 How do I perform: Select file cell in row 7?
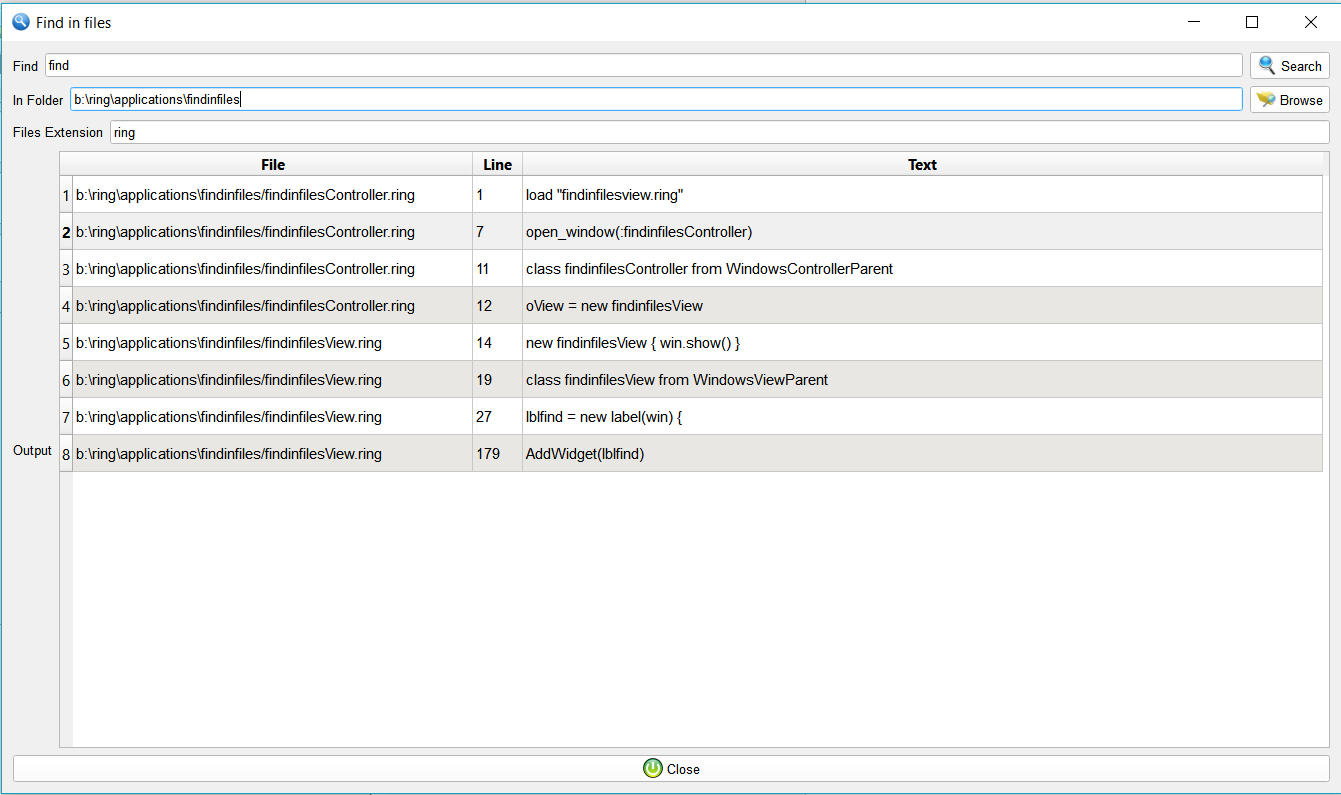click(x=273, y=417)
